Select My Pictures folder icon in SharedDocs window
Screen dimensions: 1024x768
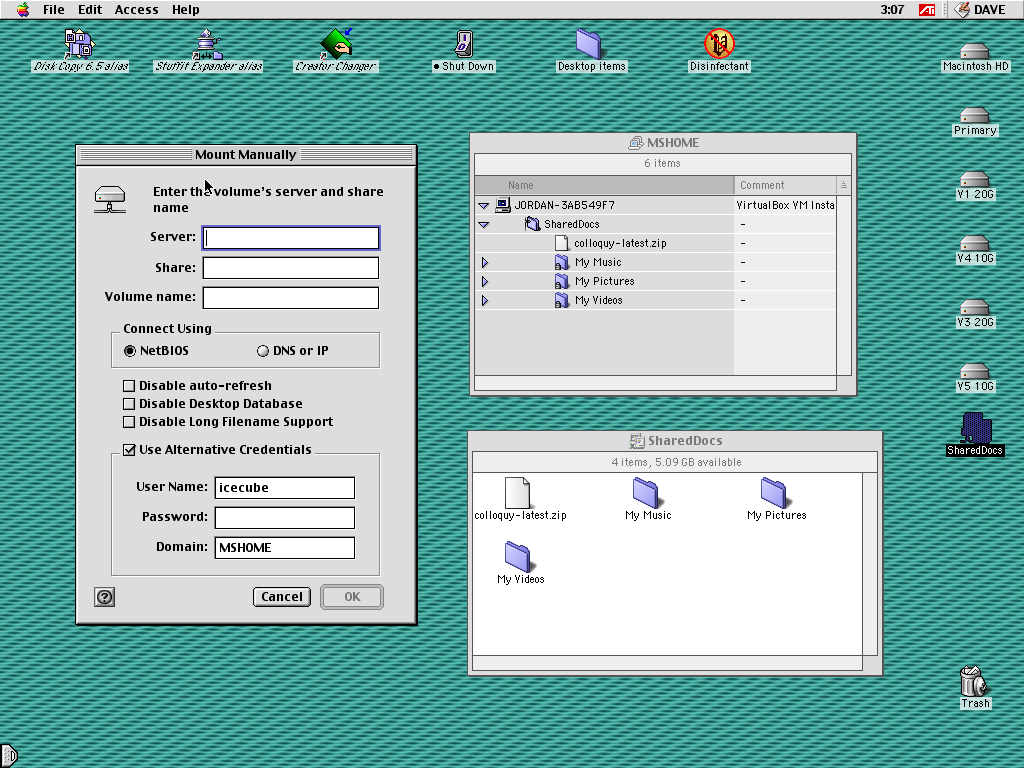pos(775,492)
